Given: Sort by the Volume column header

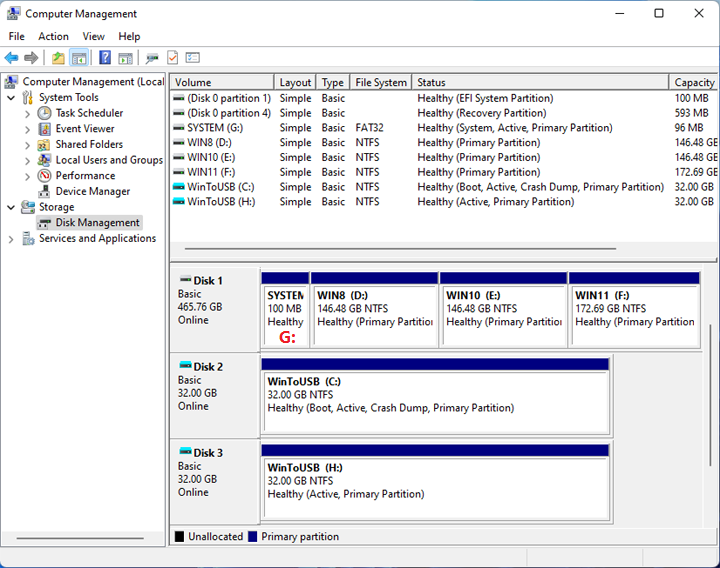Looking at the screenshot, I should tap(222, 82).
